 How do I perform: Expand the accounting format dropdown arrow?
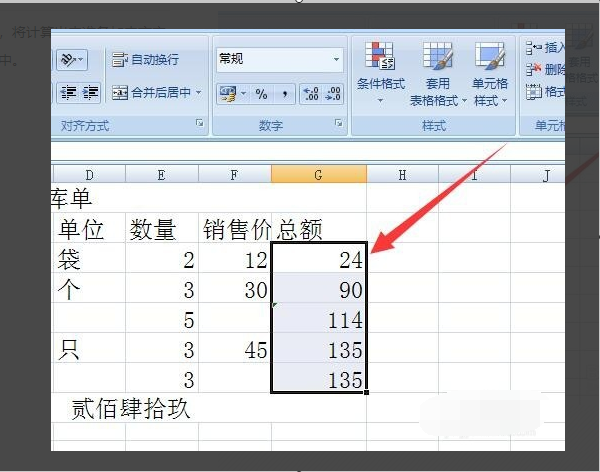coord(243,94)
